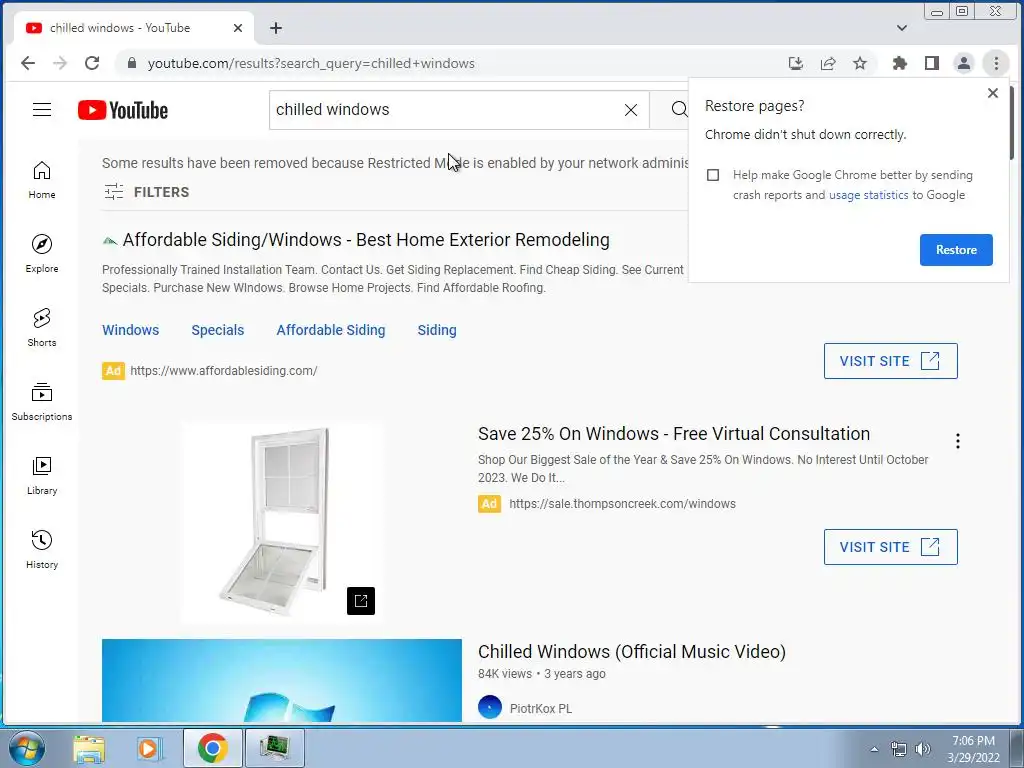Viewport: 1024px width, 768px height.
Task: Open the Affordable Siding/Windows ad title
Action: (366, 240)
